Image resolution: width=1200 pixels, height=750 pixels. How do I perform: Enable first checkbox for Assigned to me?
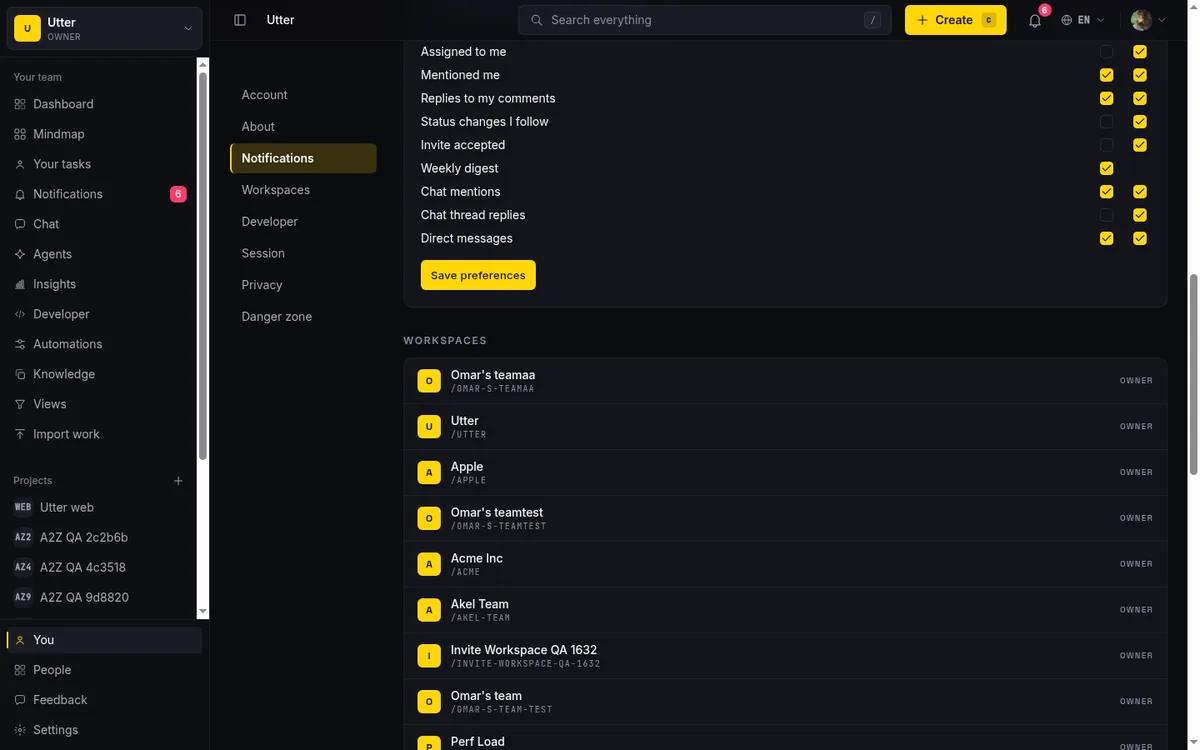pyautogui.click(x=1106, y=52)
